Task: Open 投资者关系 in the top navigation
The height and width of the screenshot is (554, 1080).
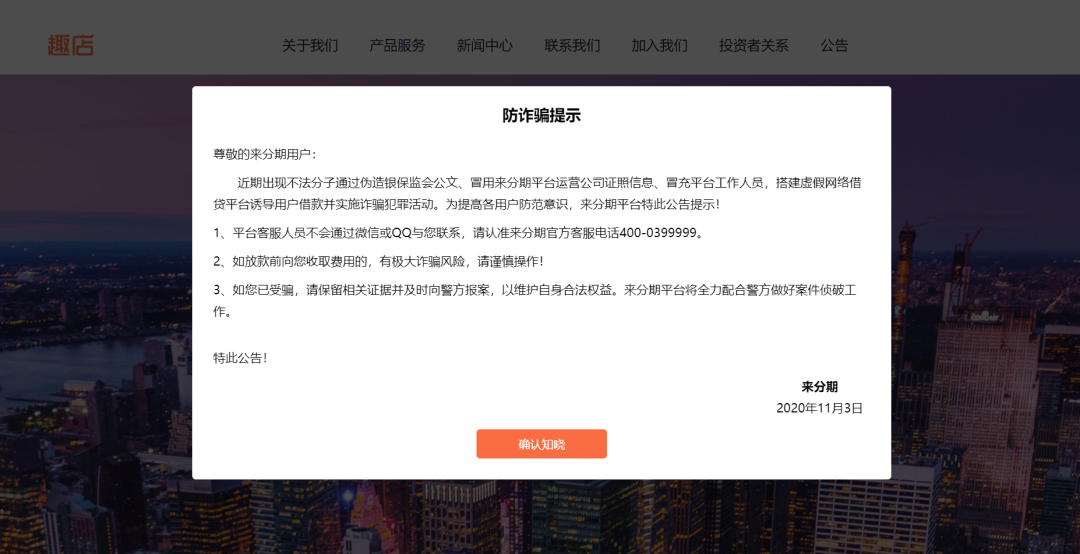Action: (x=754, y=45)
